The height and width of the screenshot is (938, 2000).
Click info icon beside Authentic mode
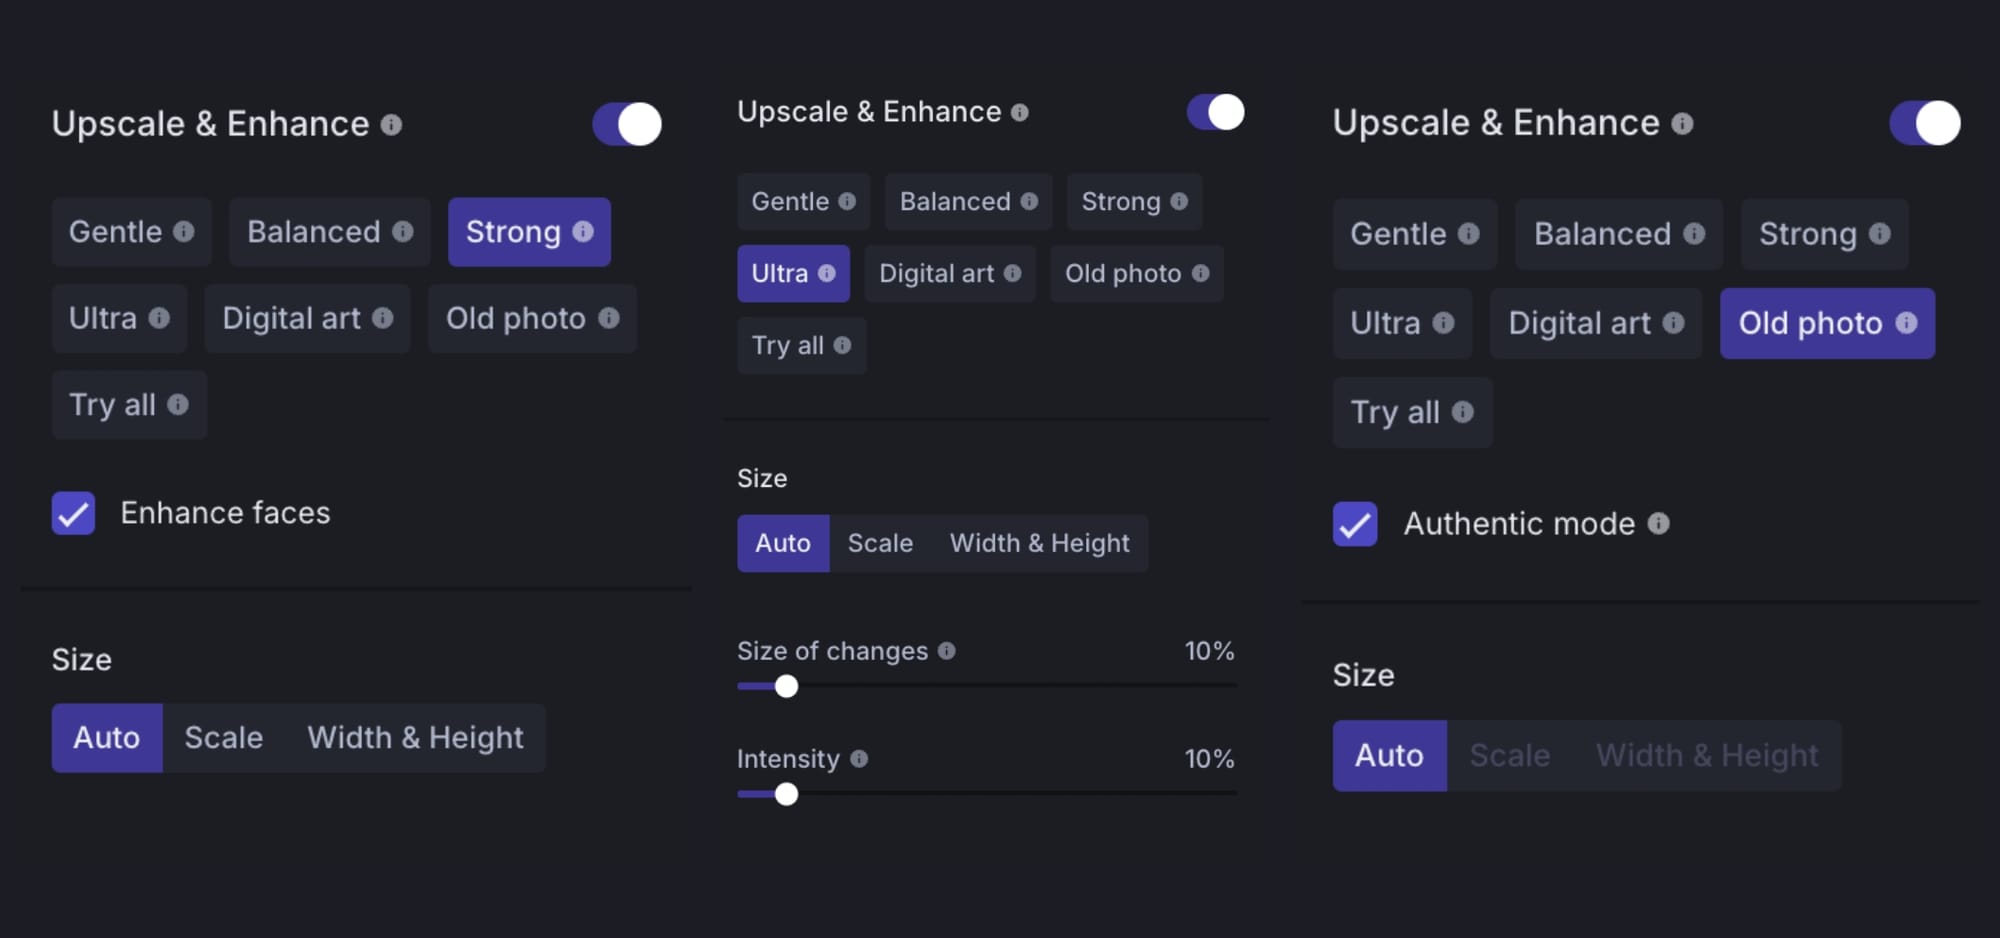tap(1658, 524)
